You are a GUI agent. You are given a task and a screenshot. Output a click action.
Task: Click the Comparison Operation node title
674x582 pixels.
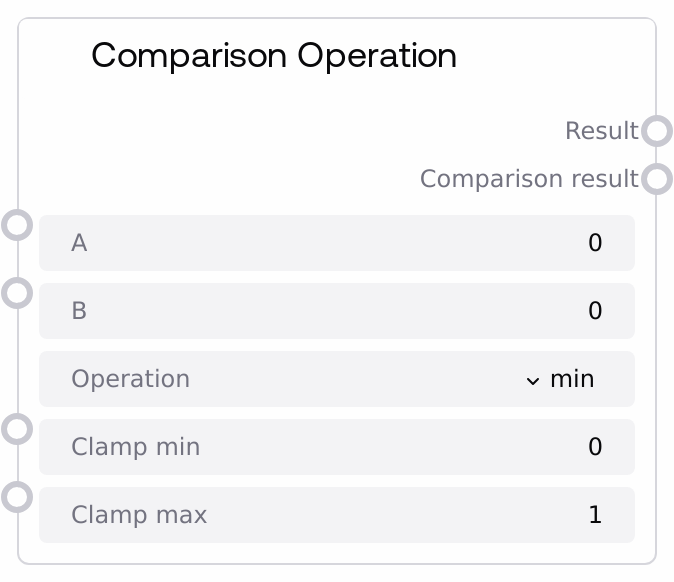[274, 56]
